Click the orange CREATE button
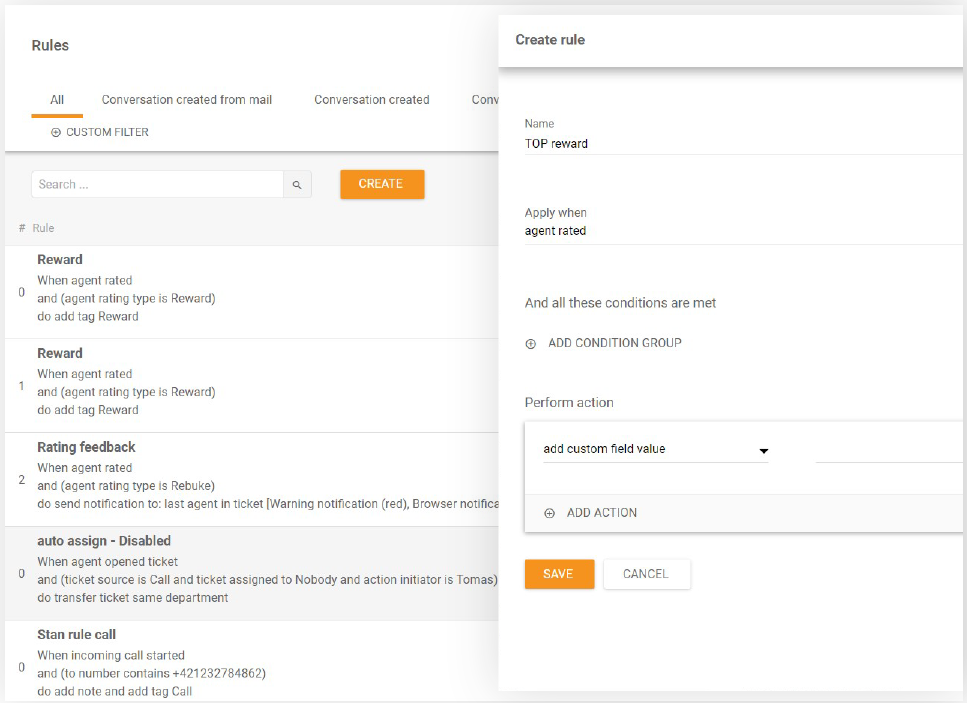Image resolution: width=967 pixels, height=703 pixels. tap(382, 184)
